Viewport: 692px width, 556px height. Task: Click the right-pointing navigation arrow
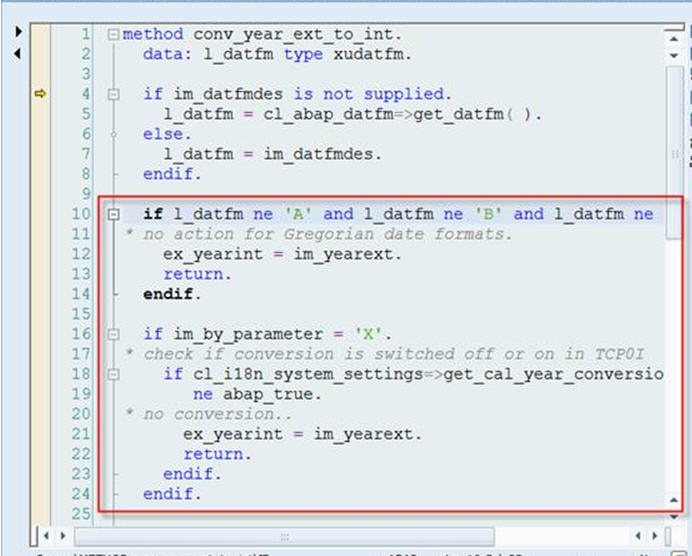[19, 32]
